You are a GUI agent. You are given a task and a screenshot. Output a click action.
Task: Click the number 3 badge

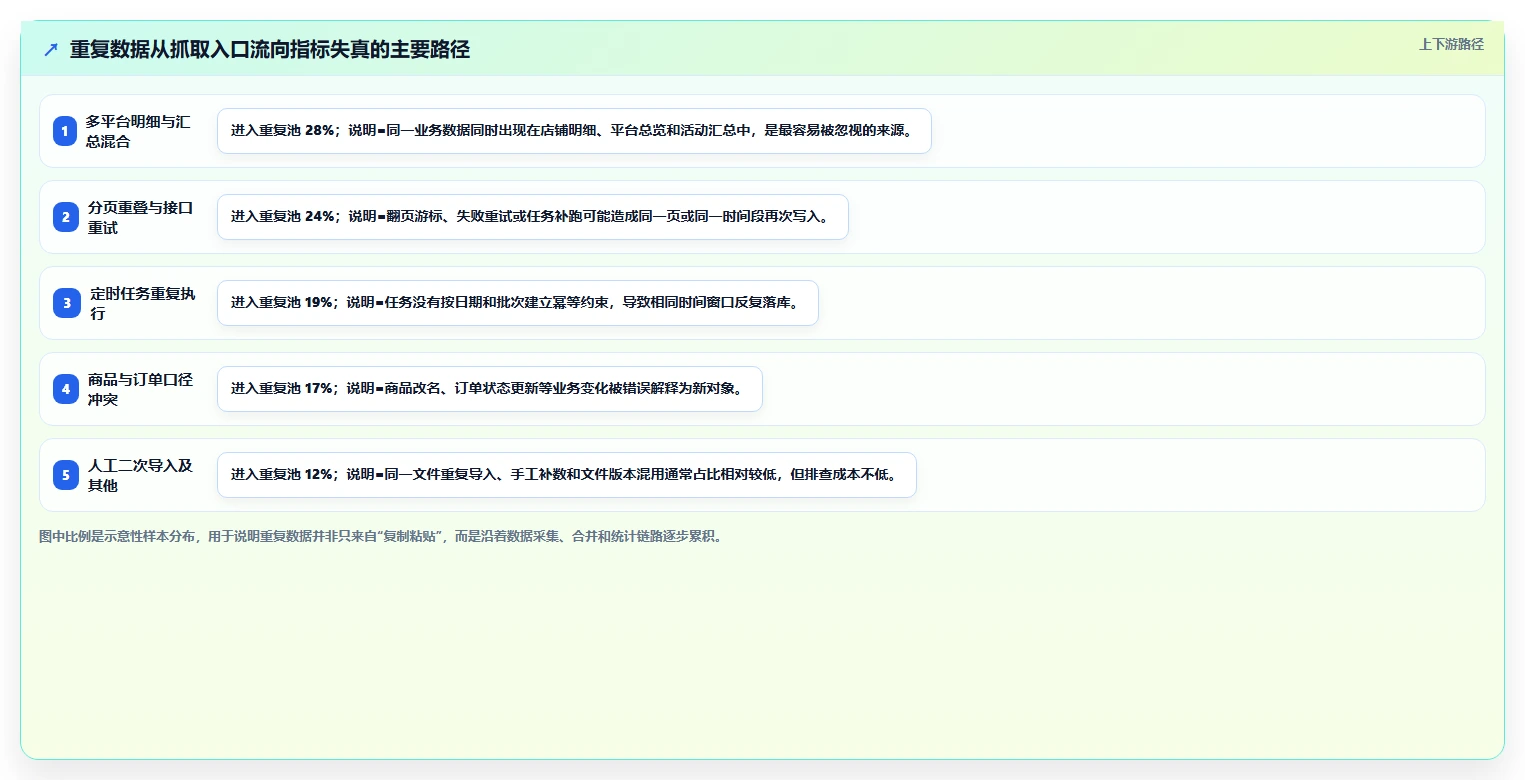pyautogui.click(x=67, y=303)
